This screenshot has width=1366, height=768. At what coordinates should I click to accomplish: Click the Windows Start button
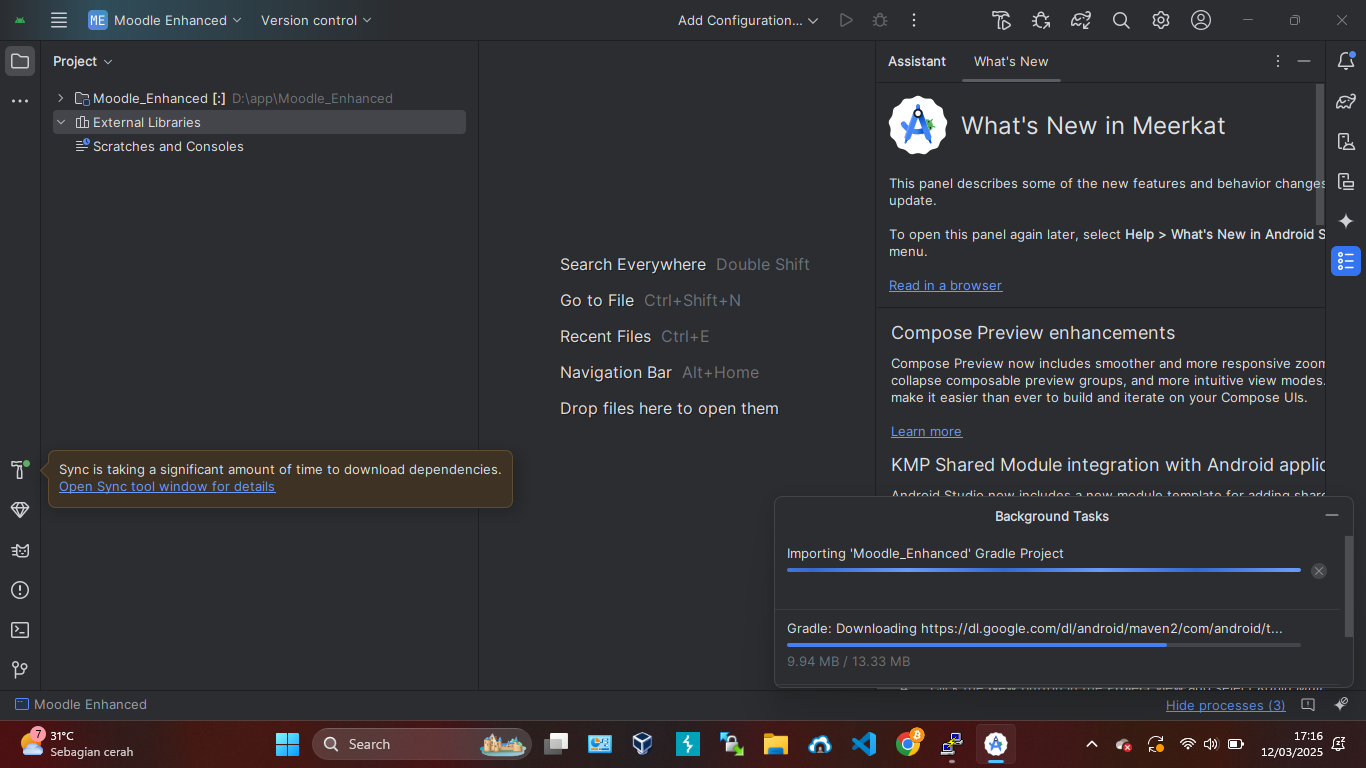coord(287,744)
